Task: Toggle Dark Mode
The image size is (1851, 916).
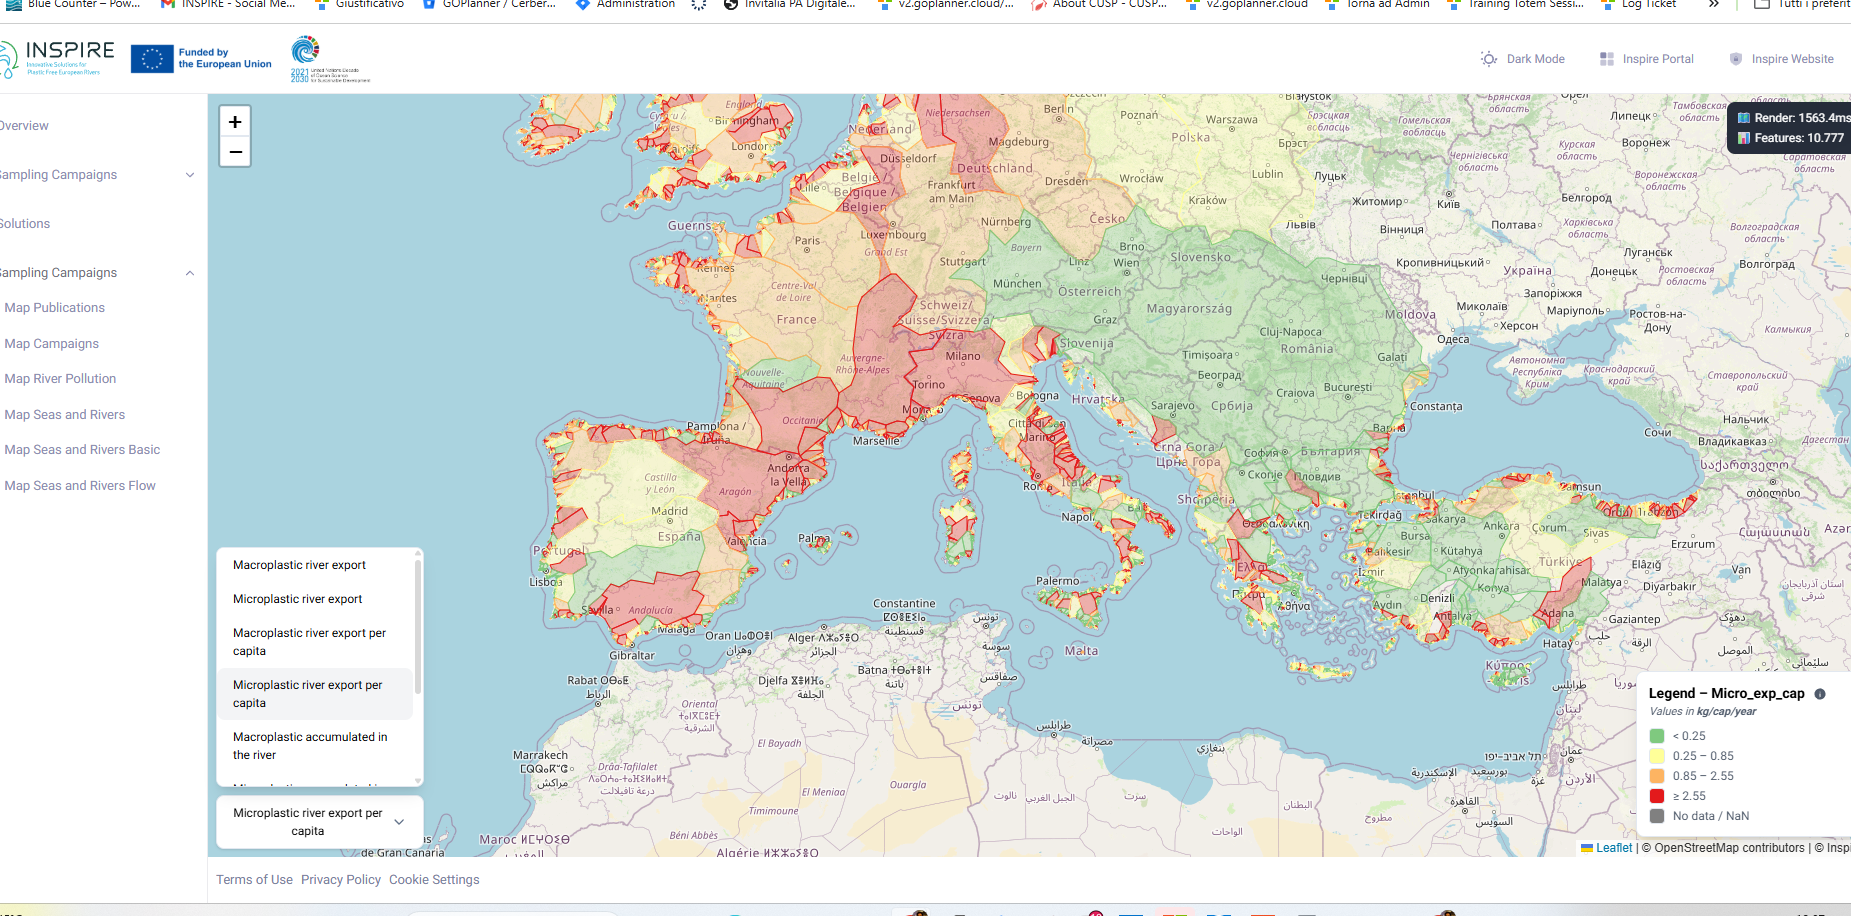Action: [x=1523, y=59]
